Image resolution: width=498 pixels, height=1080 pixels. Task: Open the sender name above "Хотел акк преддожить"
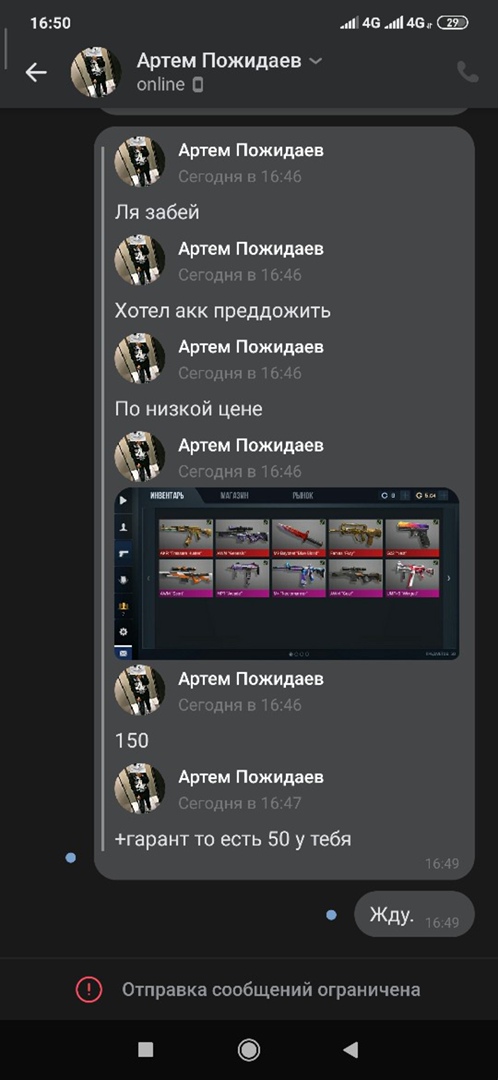(x=251, y=249)
